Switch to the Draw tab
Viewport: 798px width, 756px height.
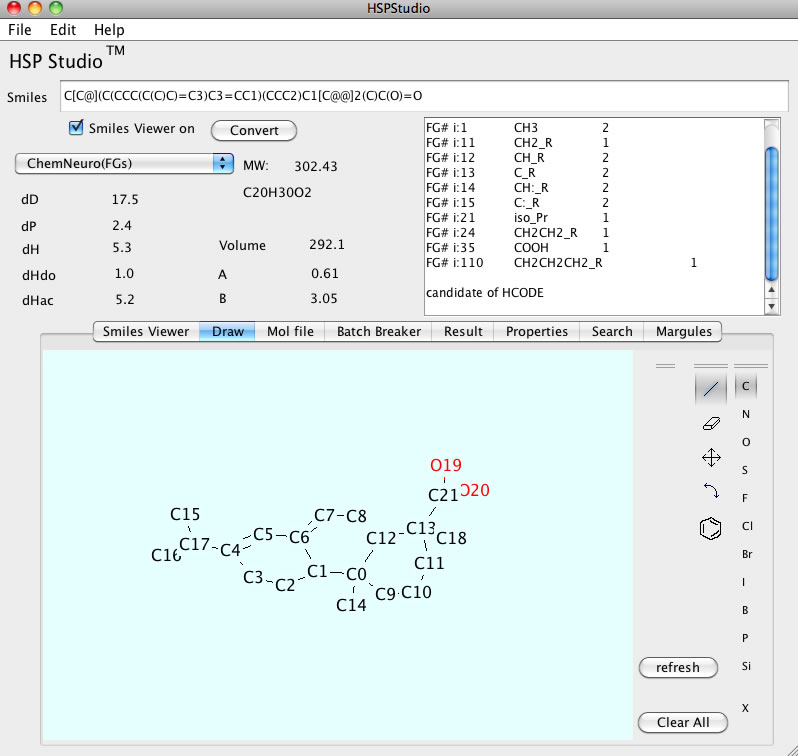tap(227, 331)
